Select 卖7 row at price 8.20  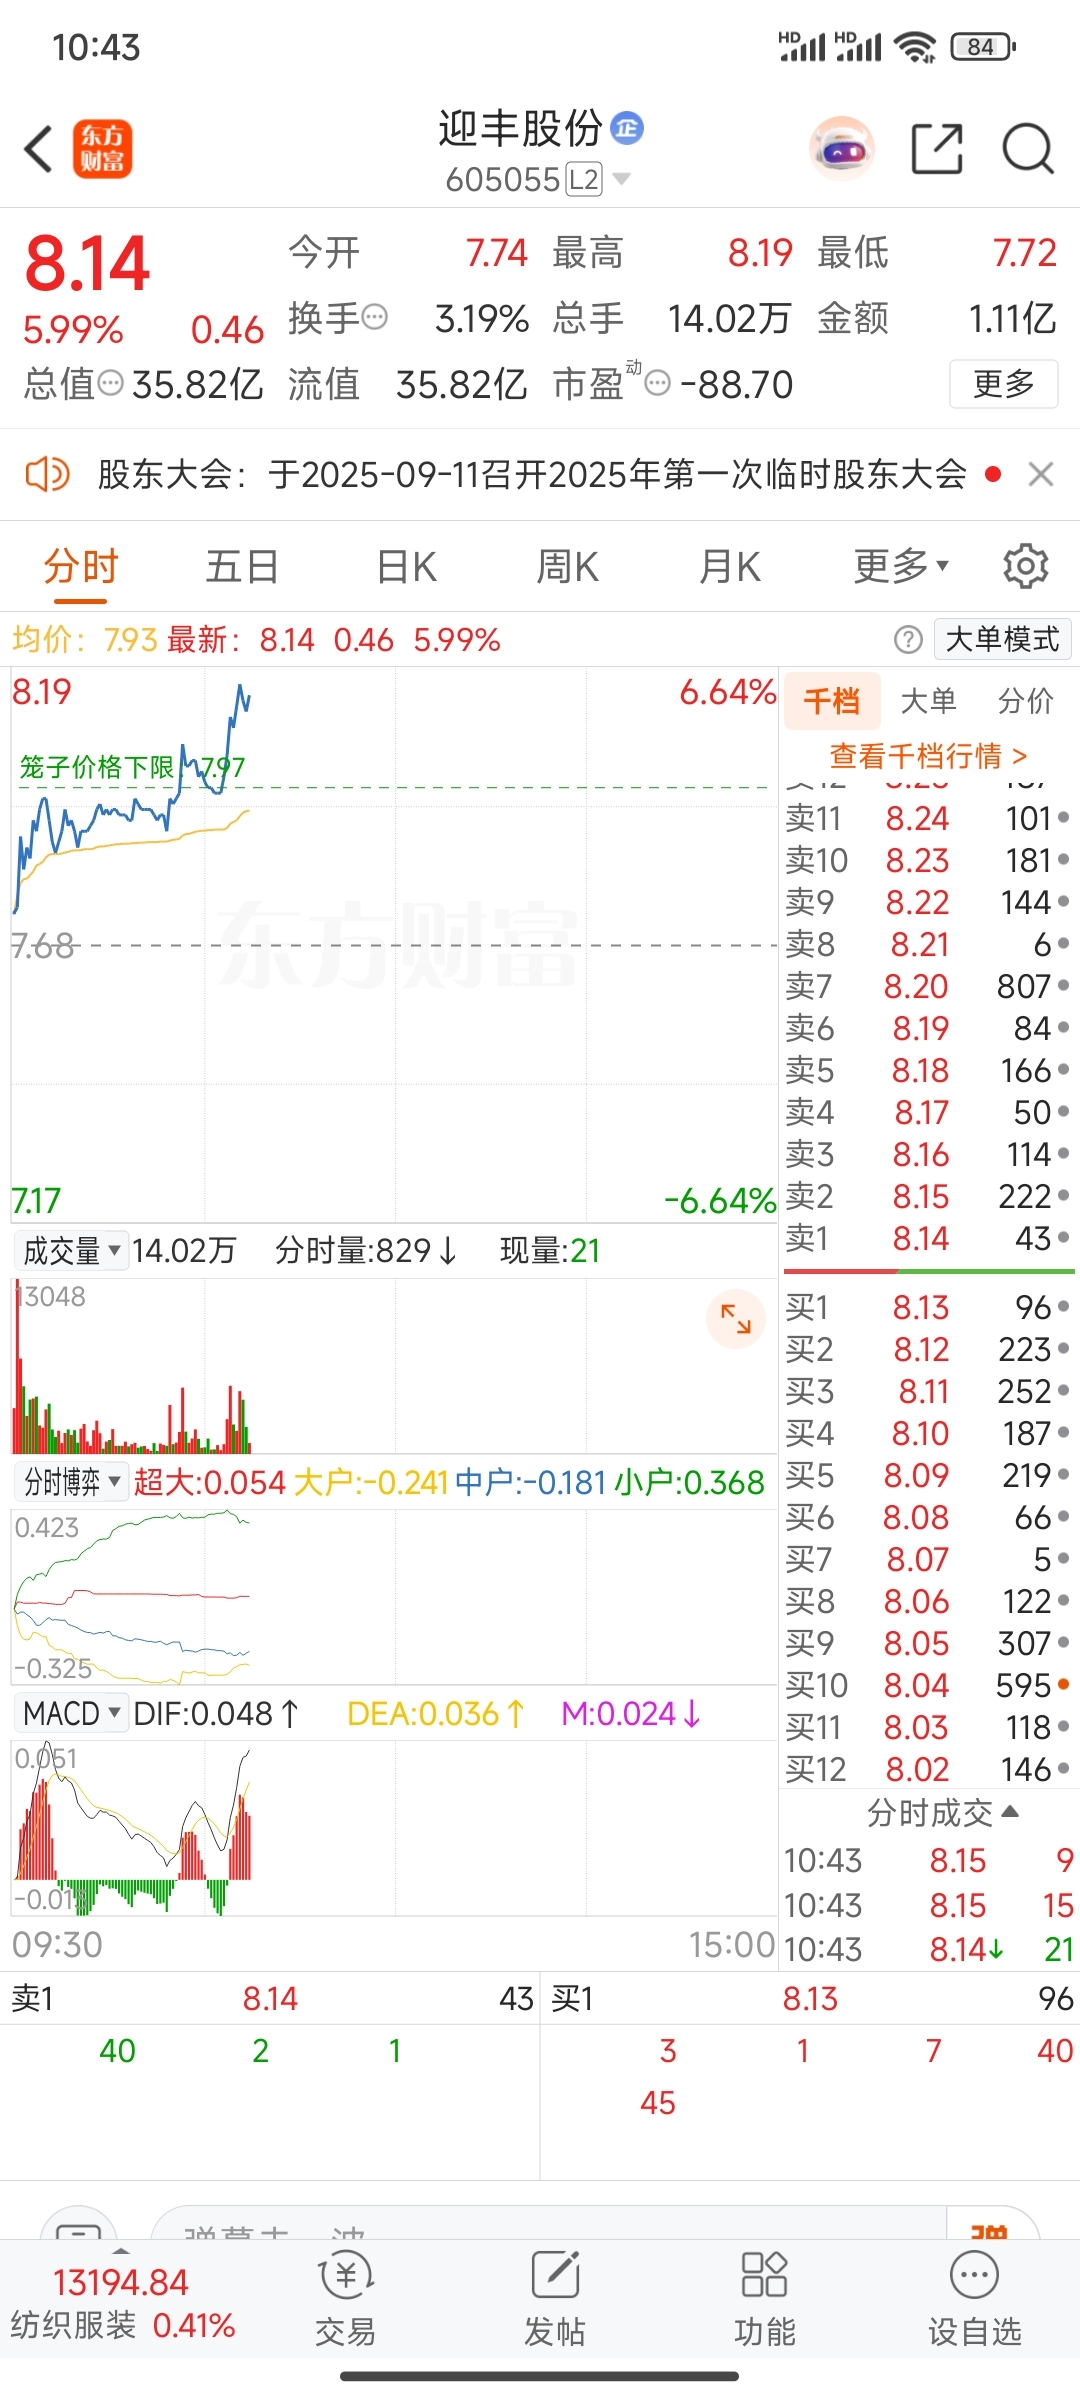[x=927, y=986]
